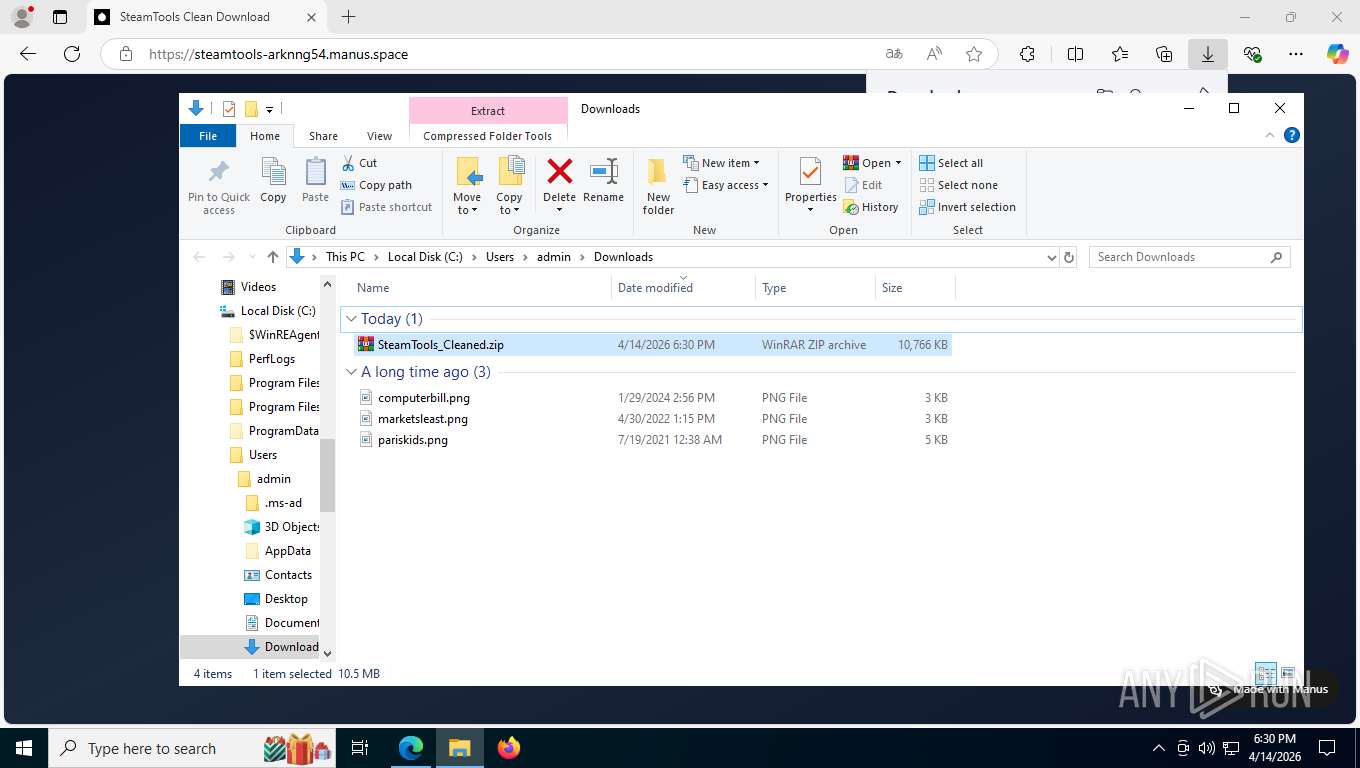Choose Copy path in Clipboard group
Screen dimensions: 1360x768
click(376, 185)
